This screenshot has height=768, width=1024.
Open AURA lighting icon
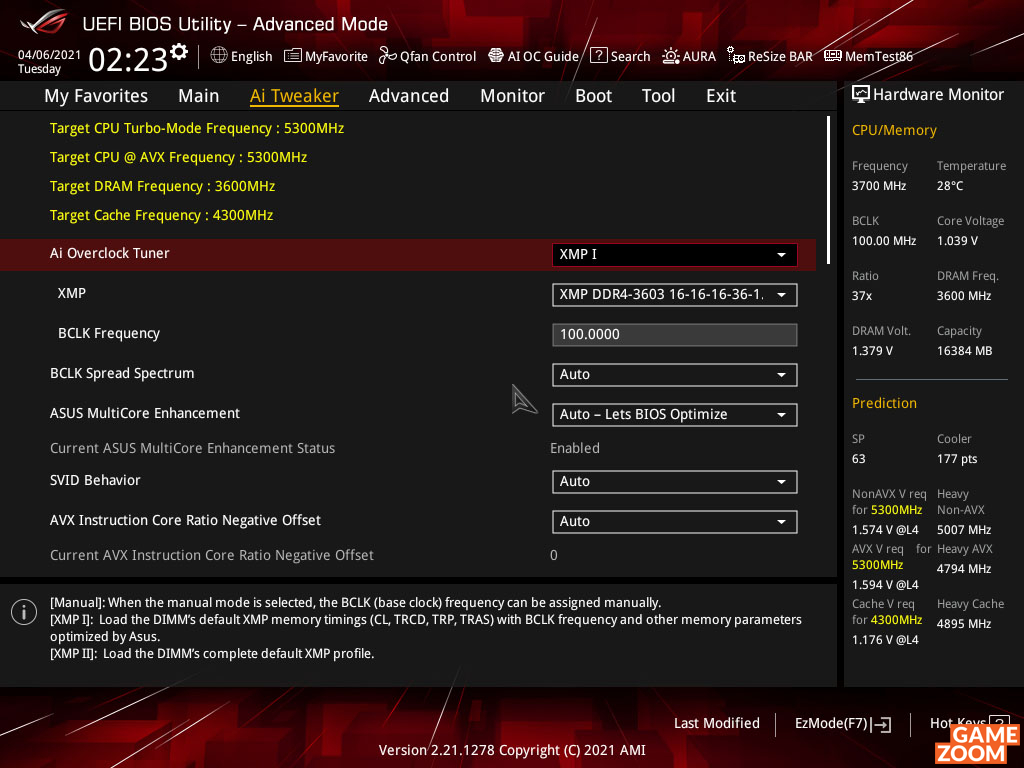click(671, 56)
